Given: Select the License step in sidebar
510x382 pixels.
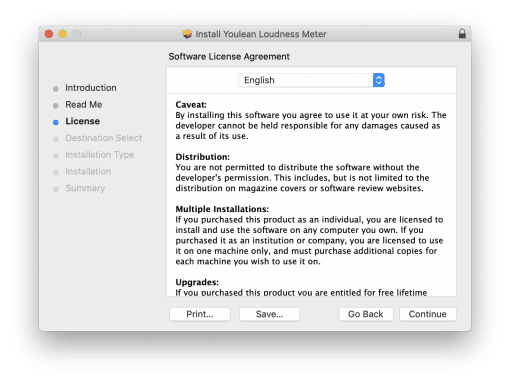Looking at the screenshot, I should (x=82, y=121).
